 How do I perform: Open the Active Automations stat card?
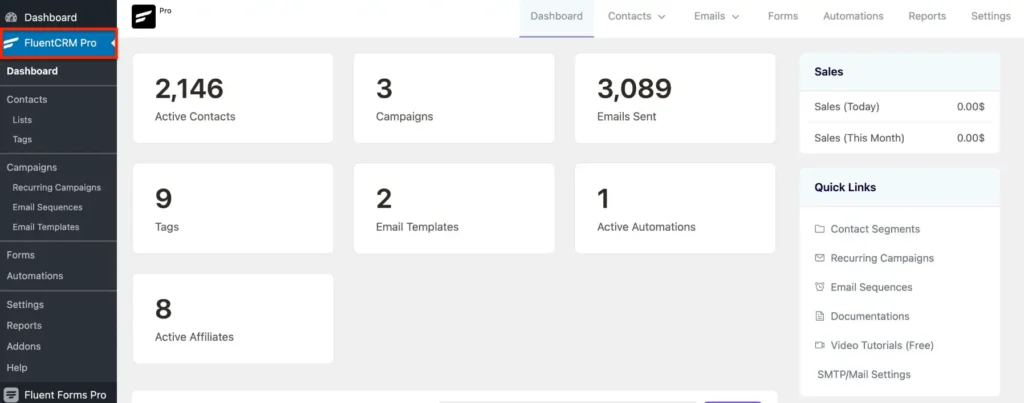[x=675, y=208]
